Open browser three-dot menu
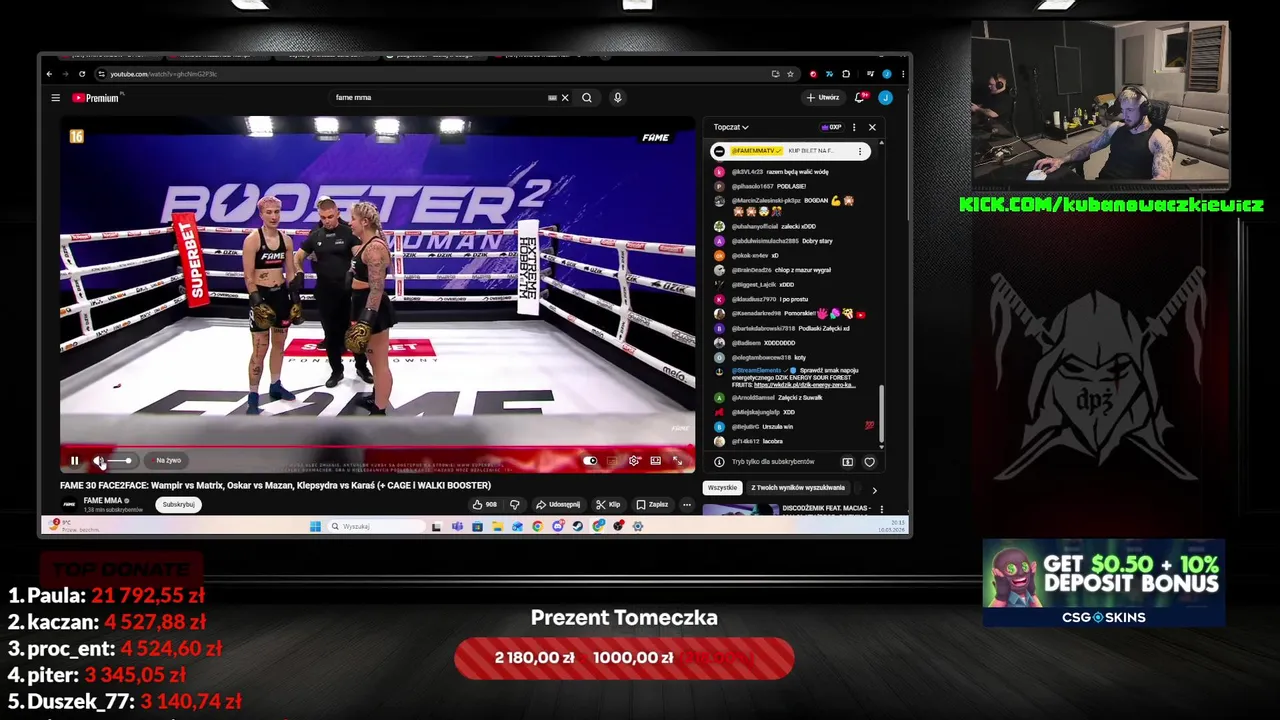 [x=902, y=74]
